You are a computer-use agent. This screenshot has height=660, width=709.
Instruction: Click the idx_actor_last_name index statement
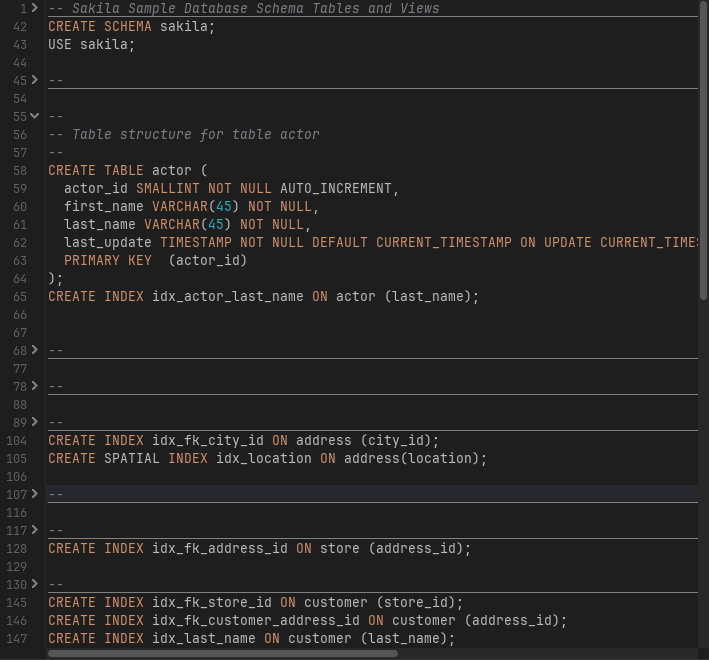click(264, 296)
